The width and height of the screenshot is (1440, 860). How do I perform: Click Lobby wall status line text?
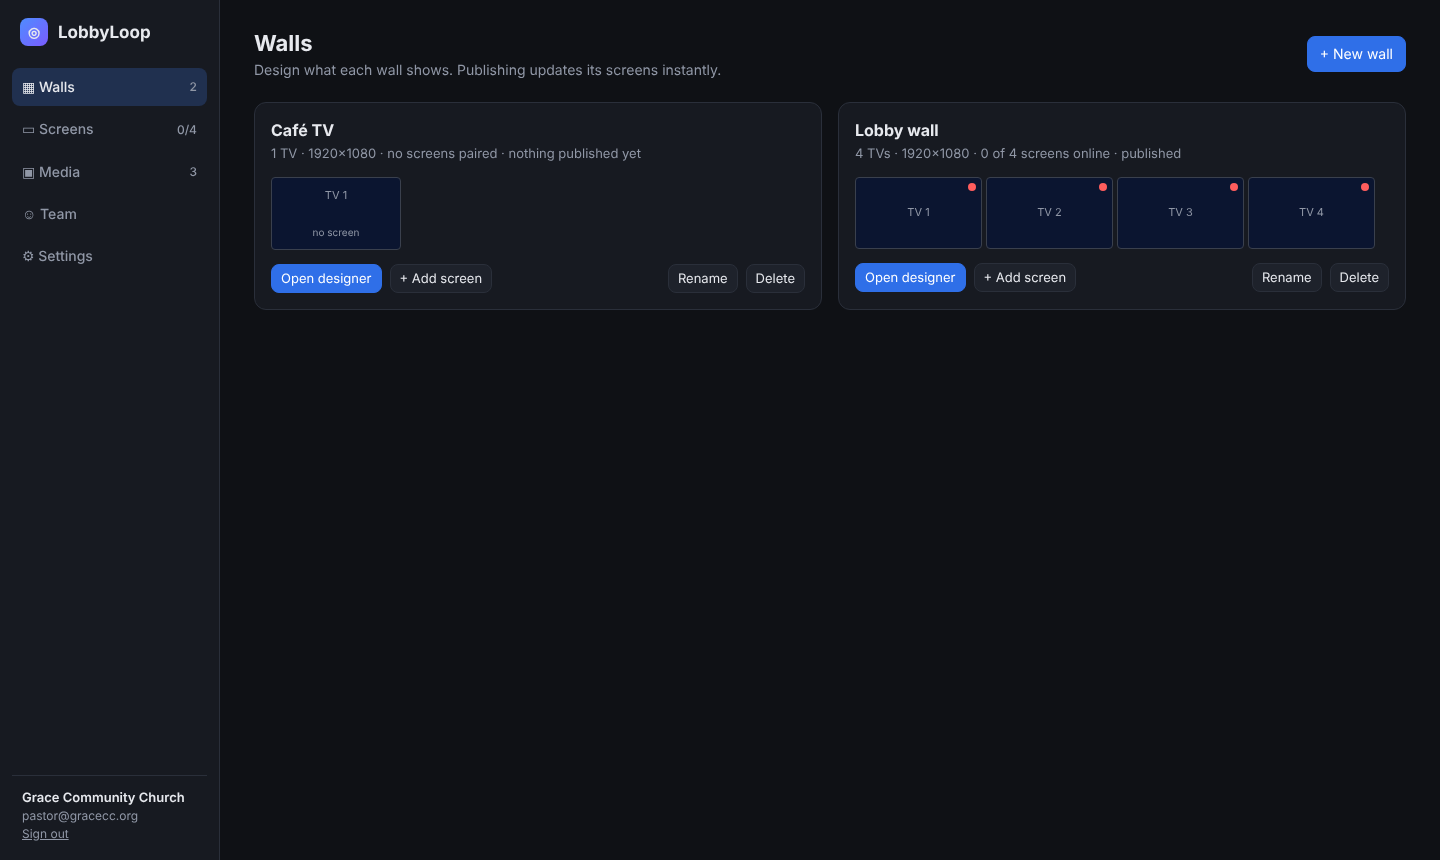coord(1018,153)
